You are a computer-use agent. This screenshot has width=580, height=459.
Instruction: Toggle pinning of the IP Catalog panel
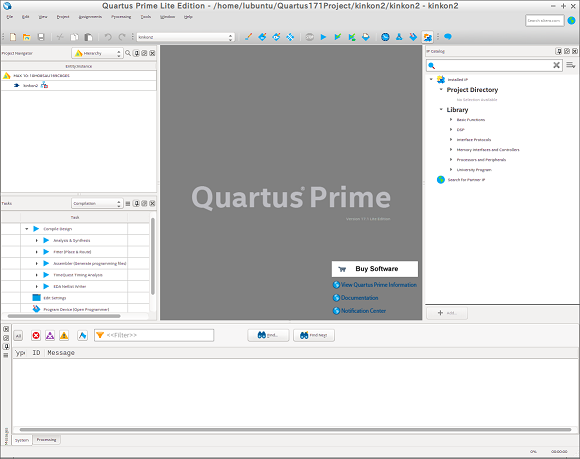click(559, 51)
